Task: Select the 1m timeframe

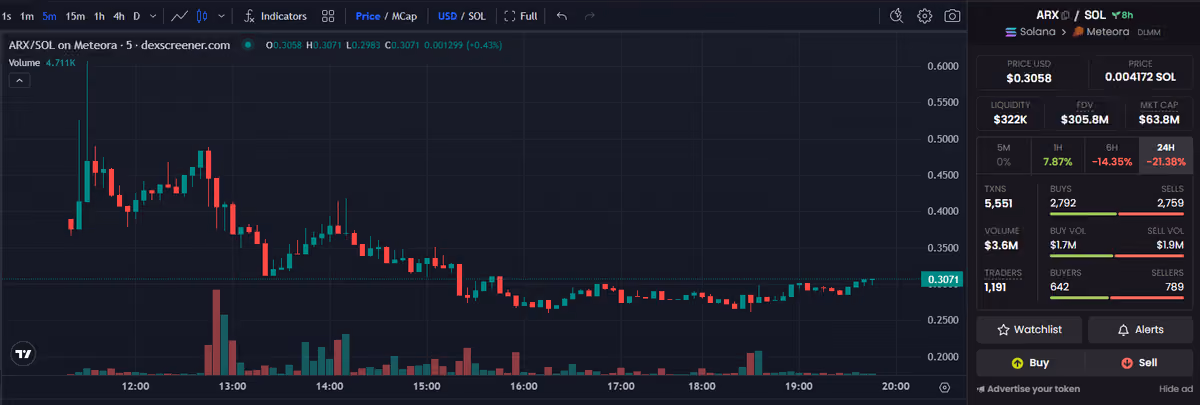Action: (27, 16)
